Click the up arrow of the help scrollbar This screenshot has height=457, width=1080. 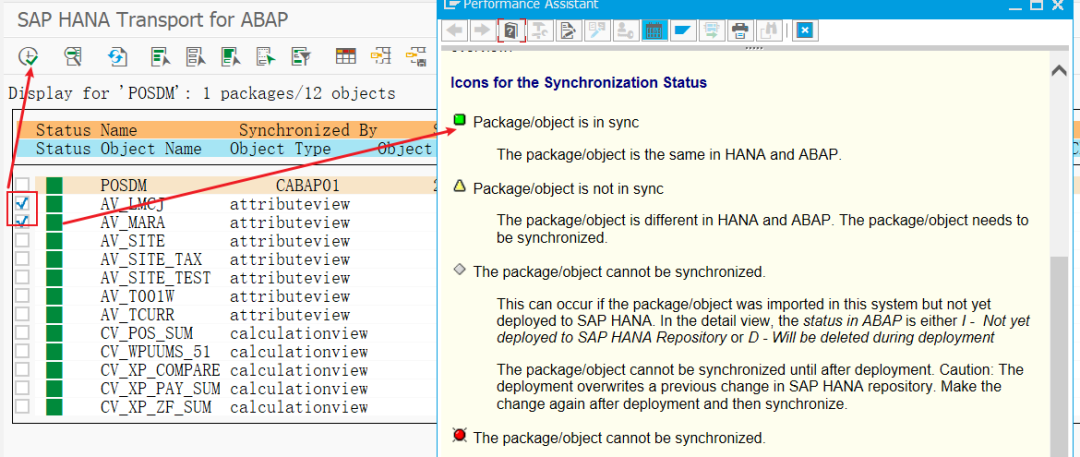pyautogui.click(x=1059, y=70)
